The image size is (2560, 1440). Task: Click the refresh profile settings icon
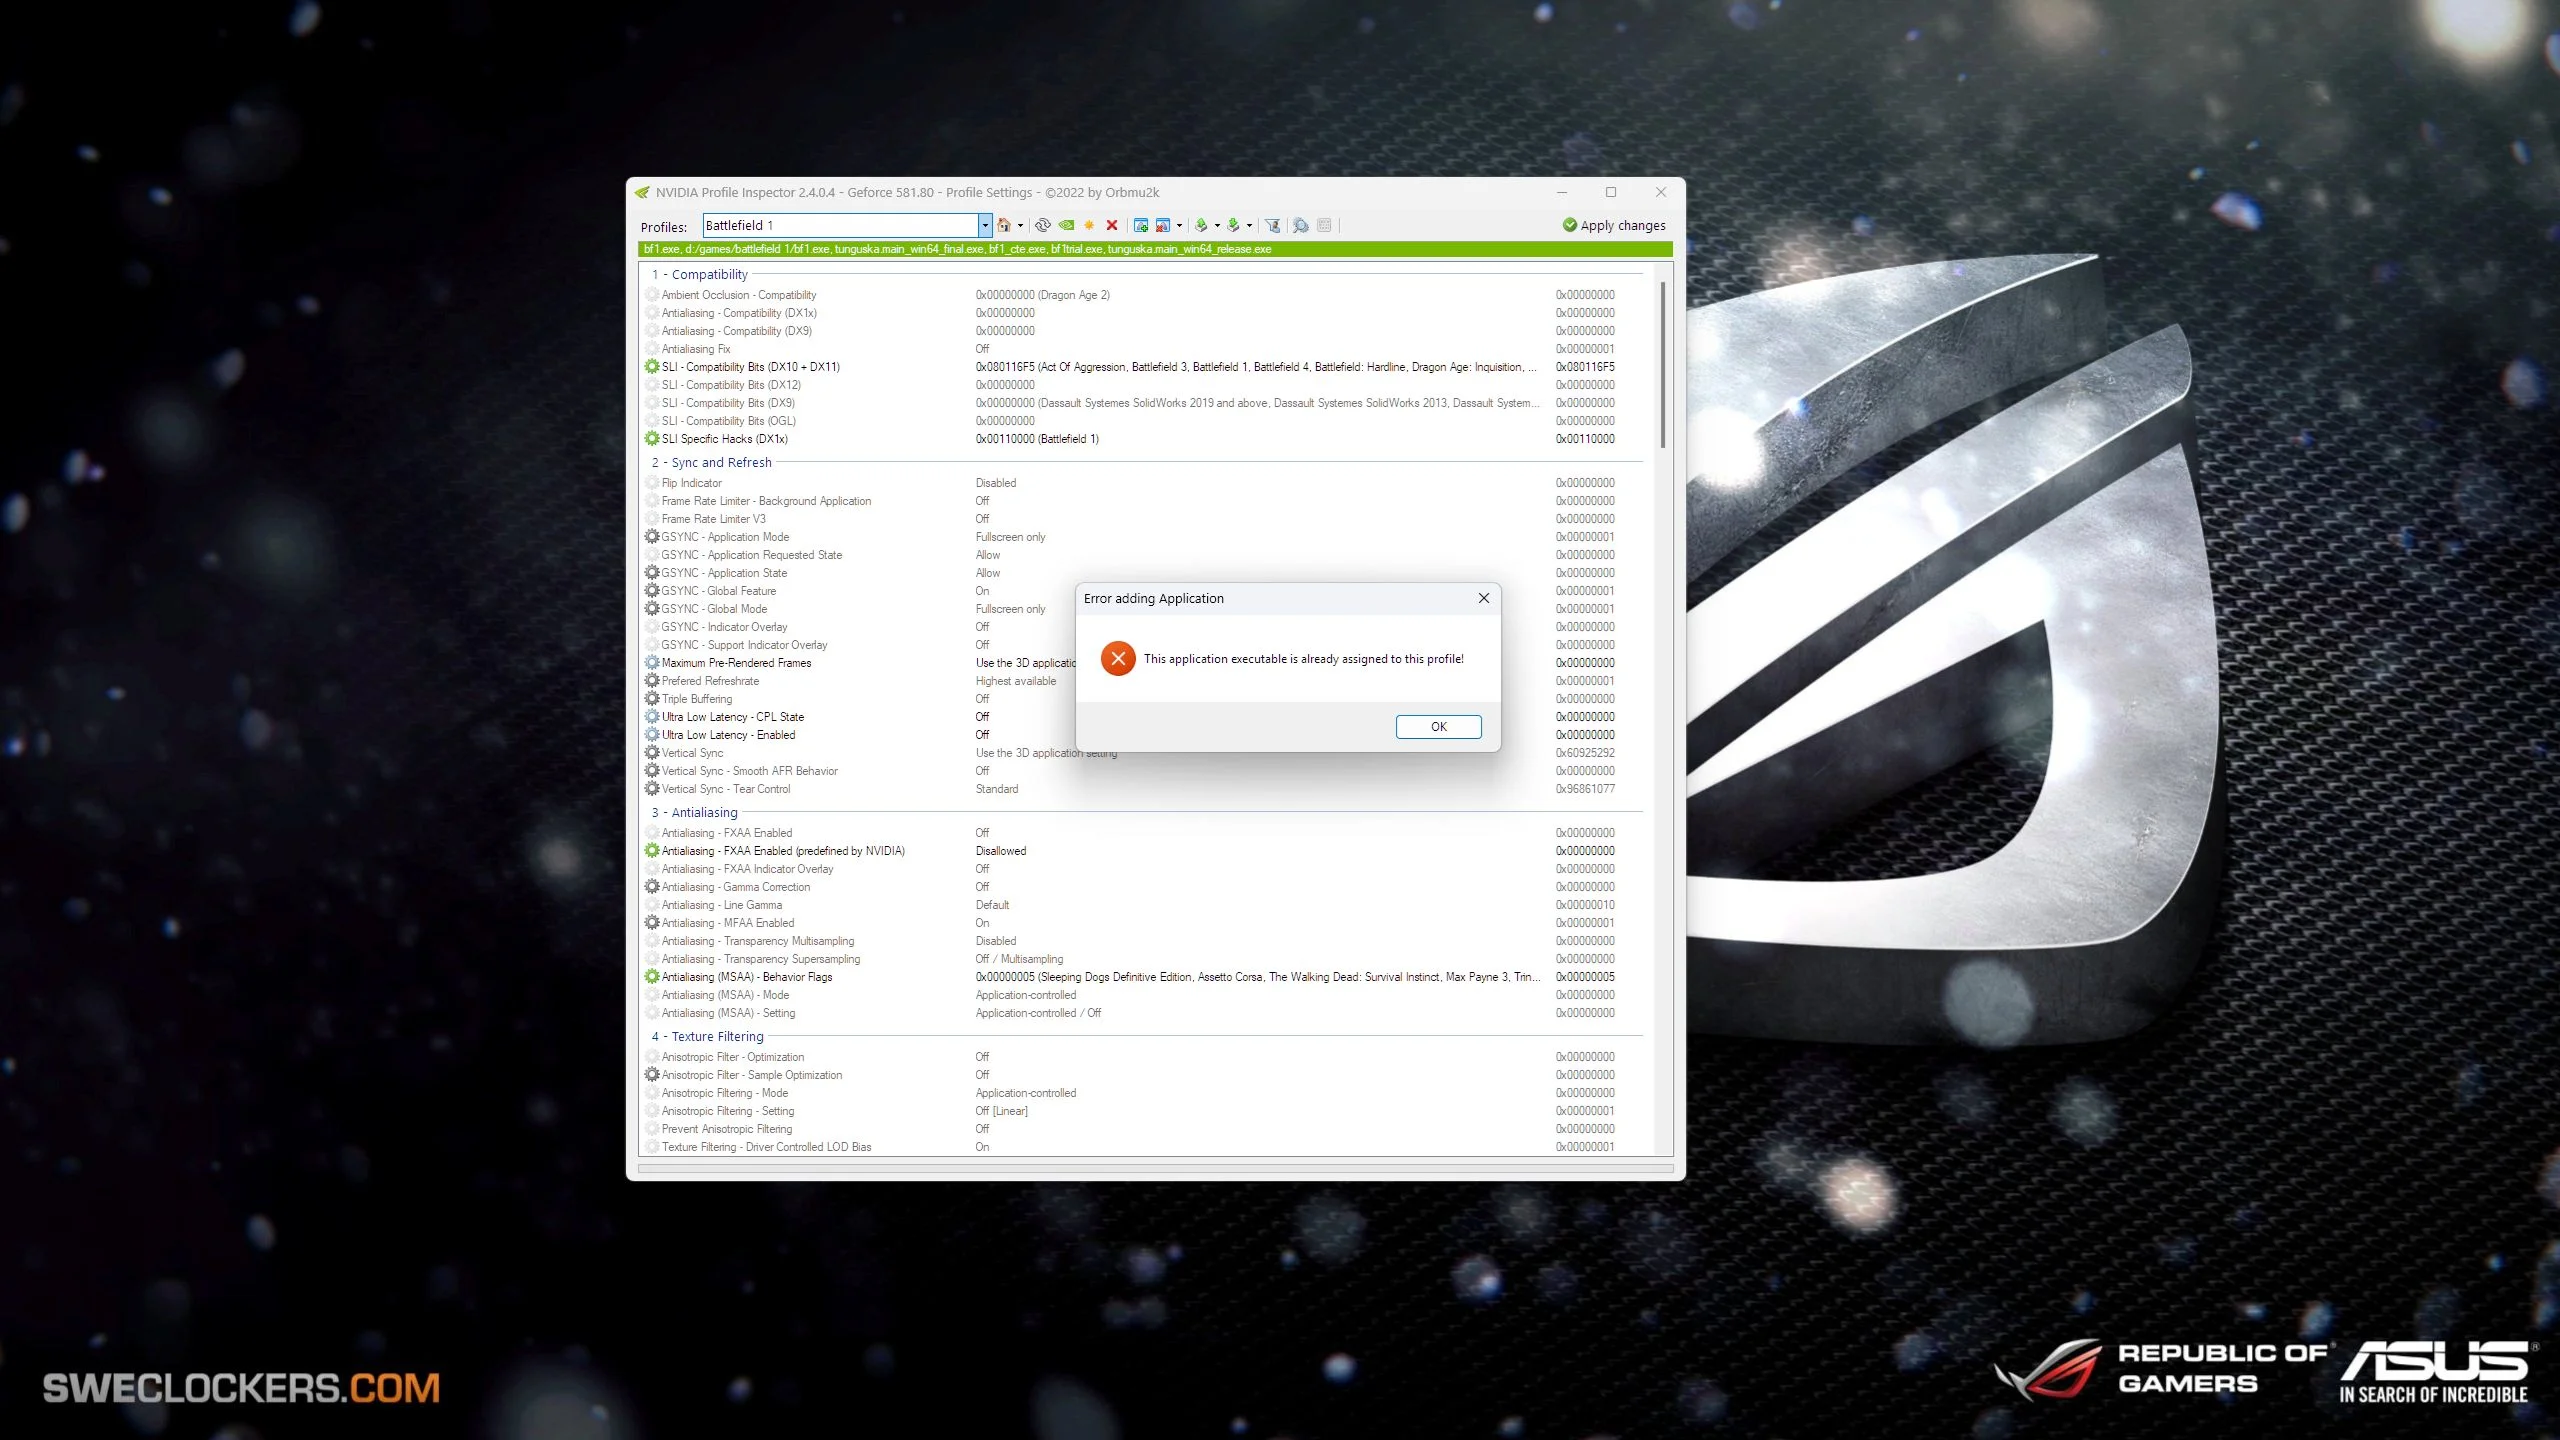click(1043, 225)
